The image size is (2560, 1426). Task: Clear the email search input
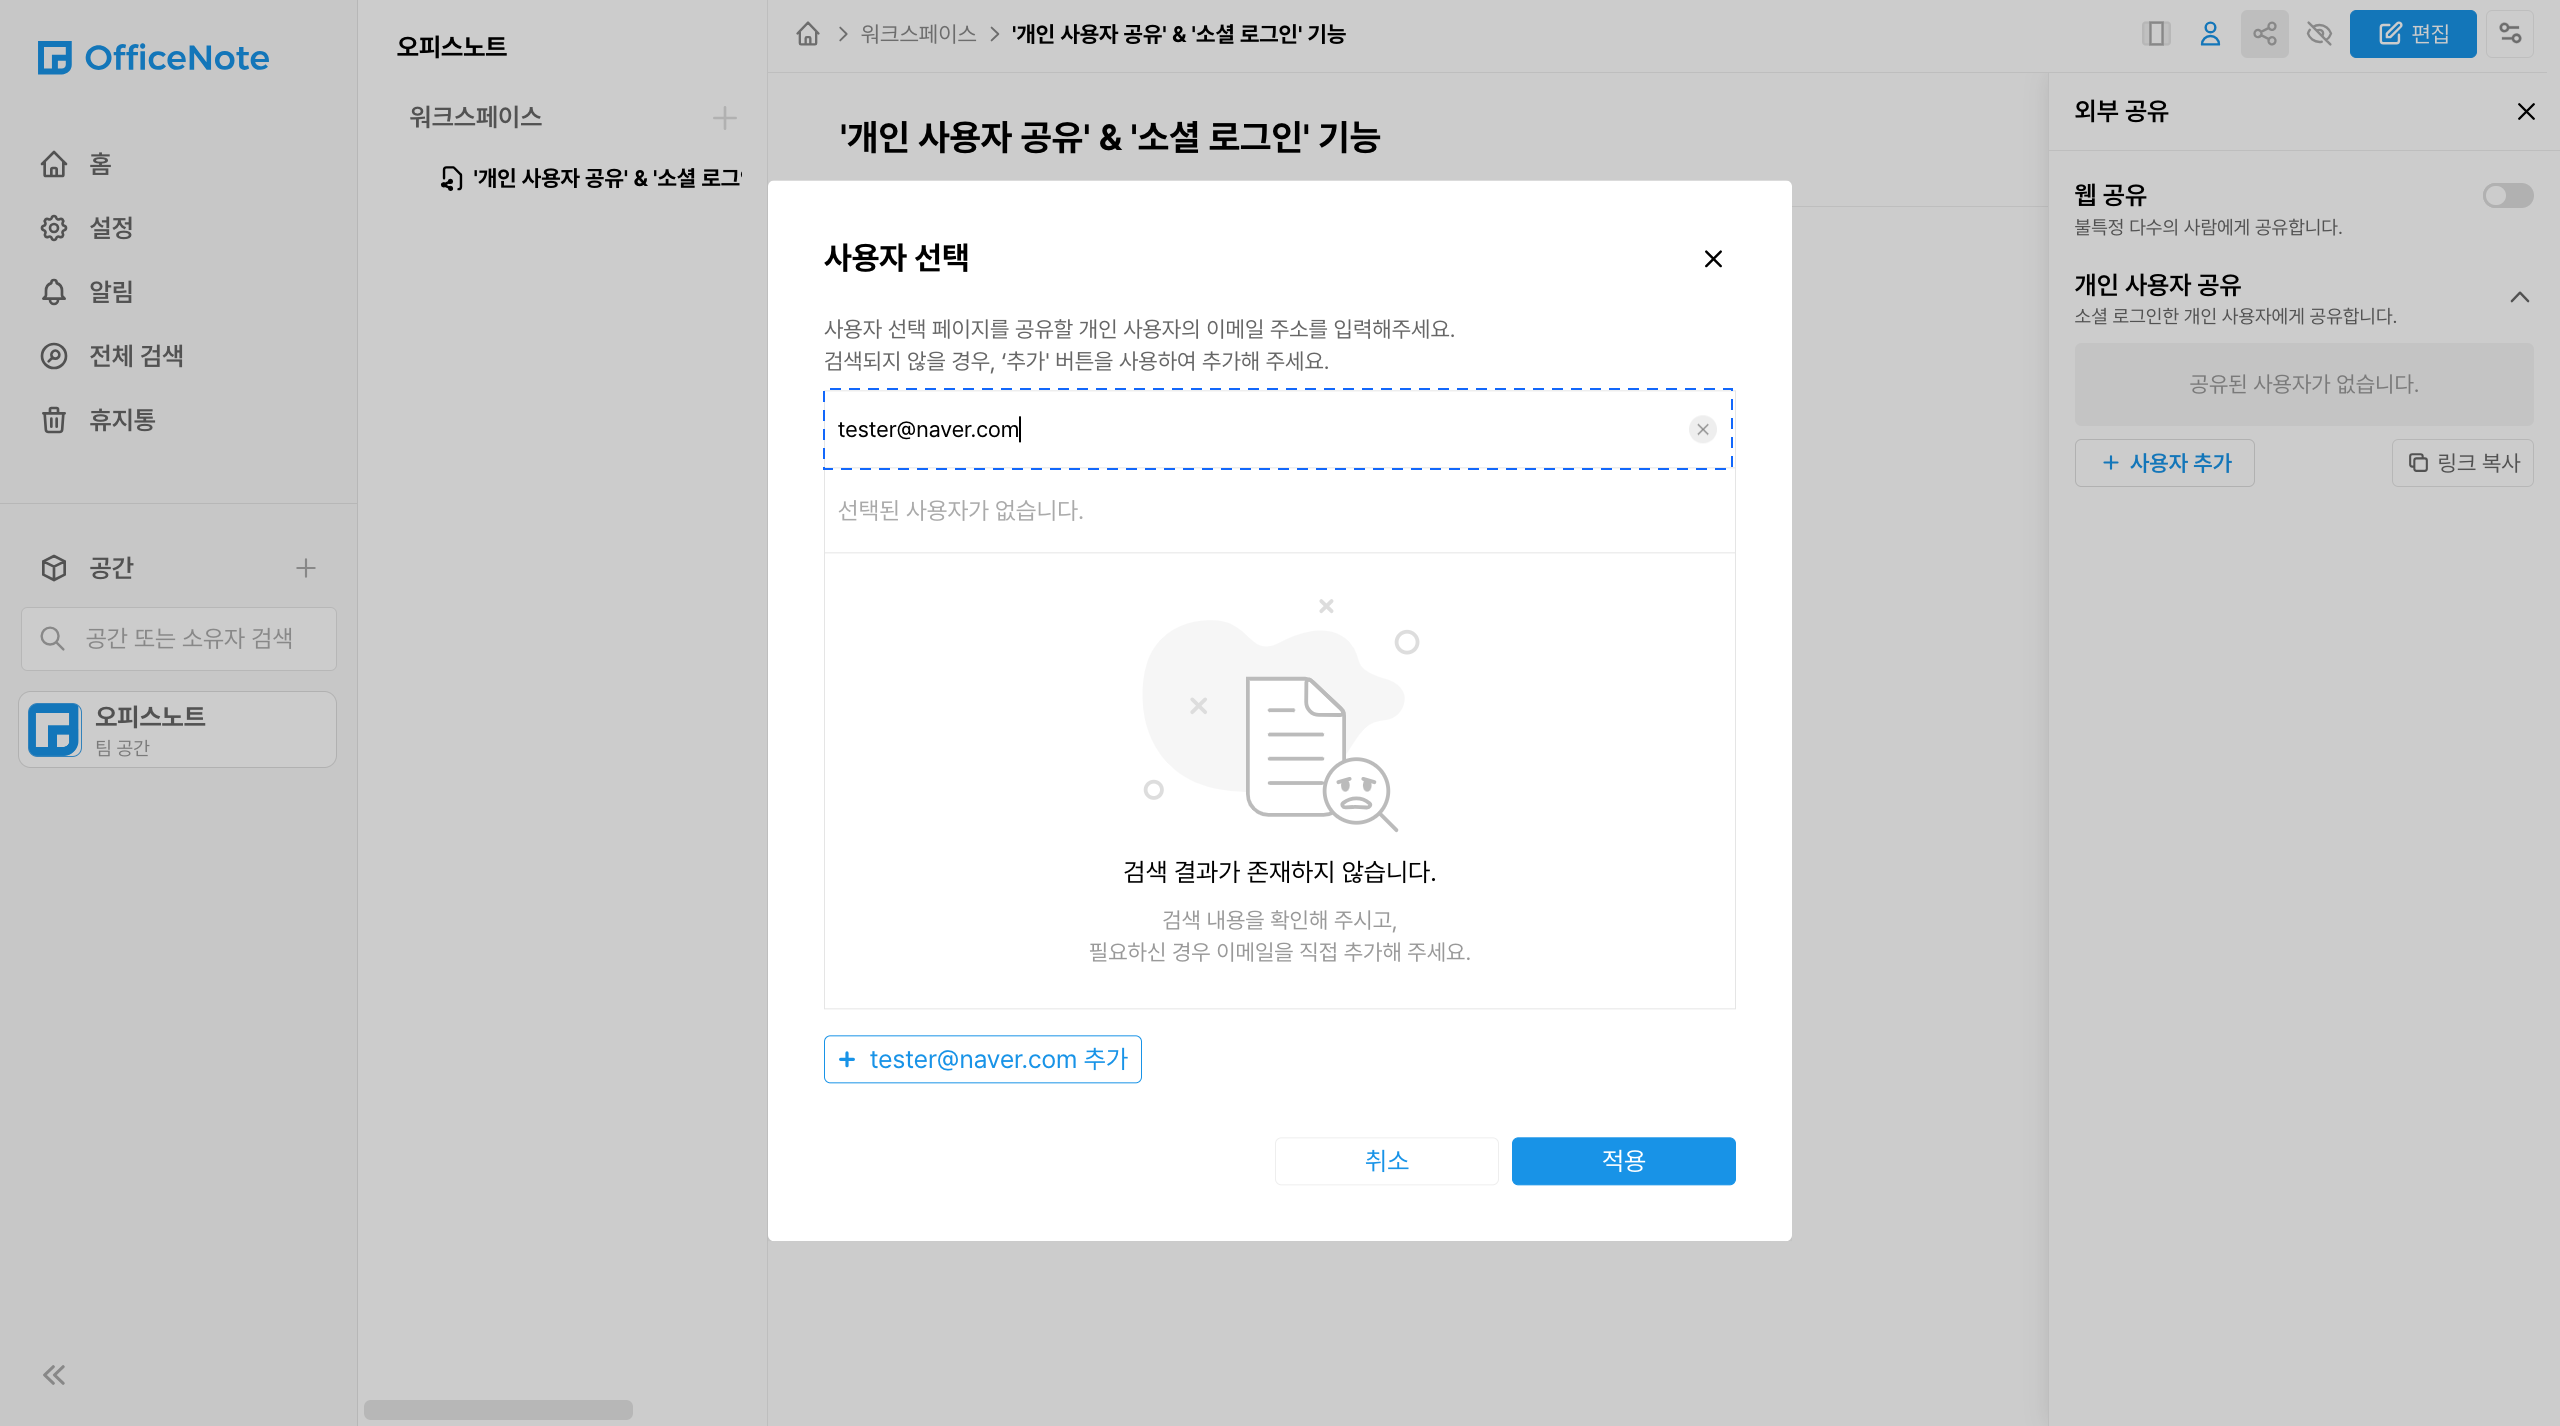coord(1702,429)
